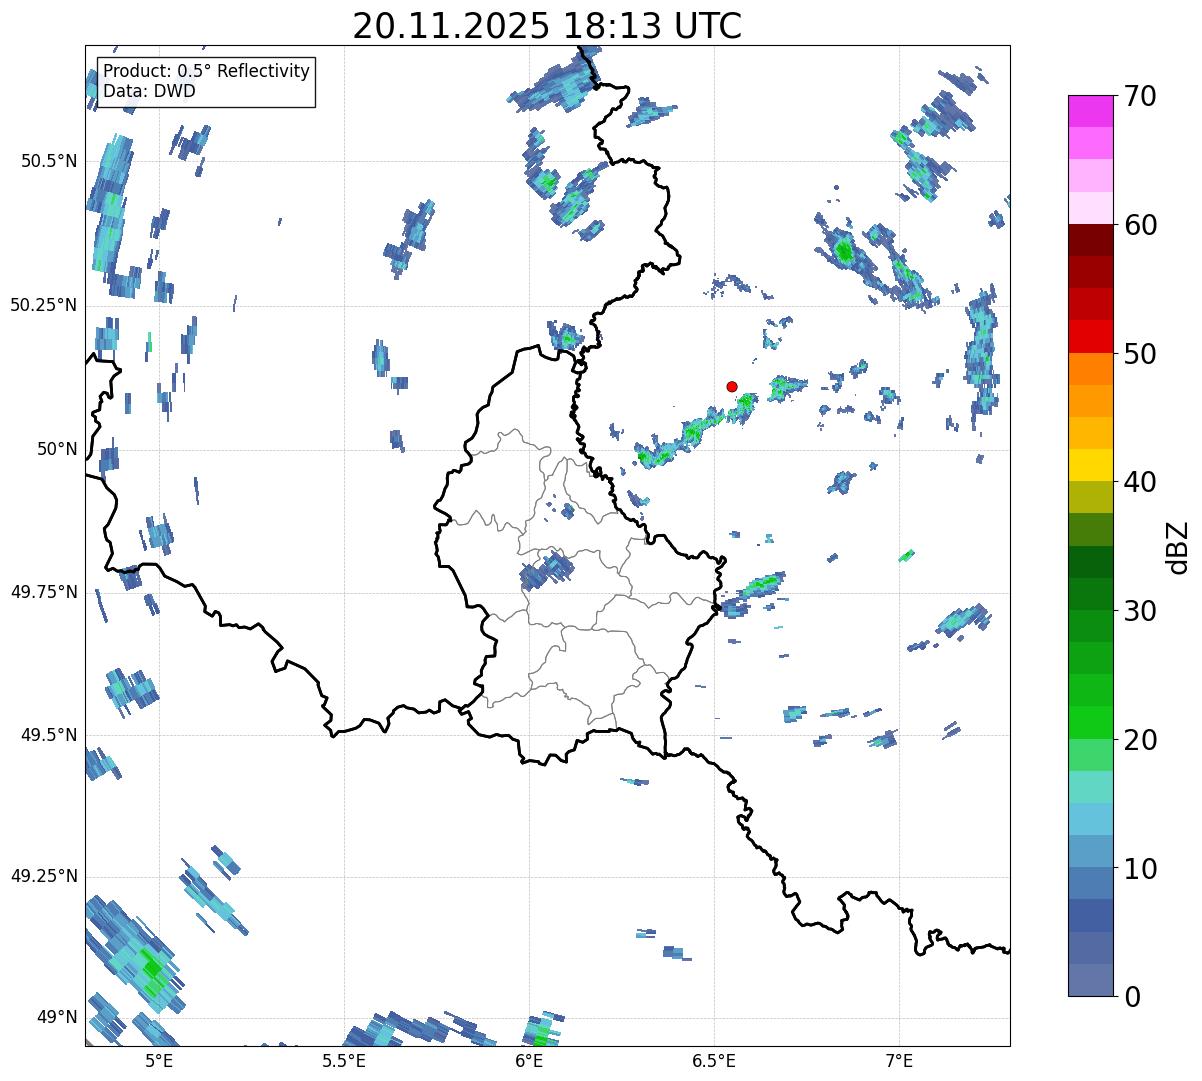Screen dimensions: 1202x1081
Task: Click the 6°E longitude label
Action: tap(530, 1060)
